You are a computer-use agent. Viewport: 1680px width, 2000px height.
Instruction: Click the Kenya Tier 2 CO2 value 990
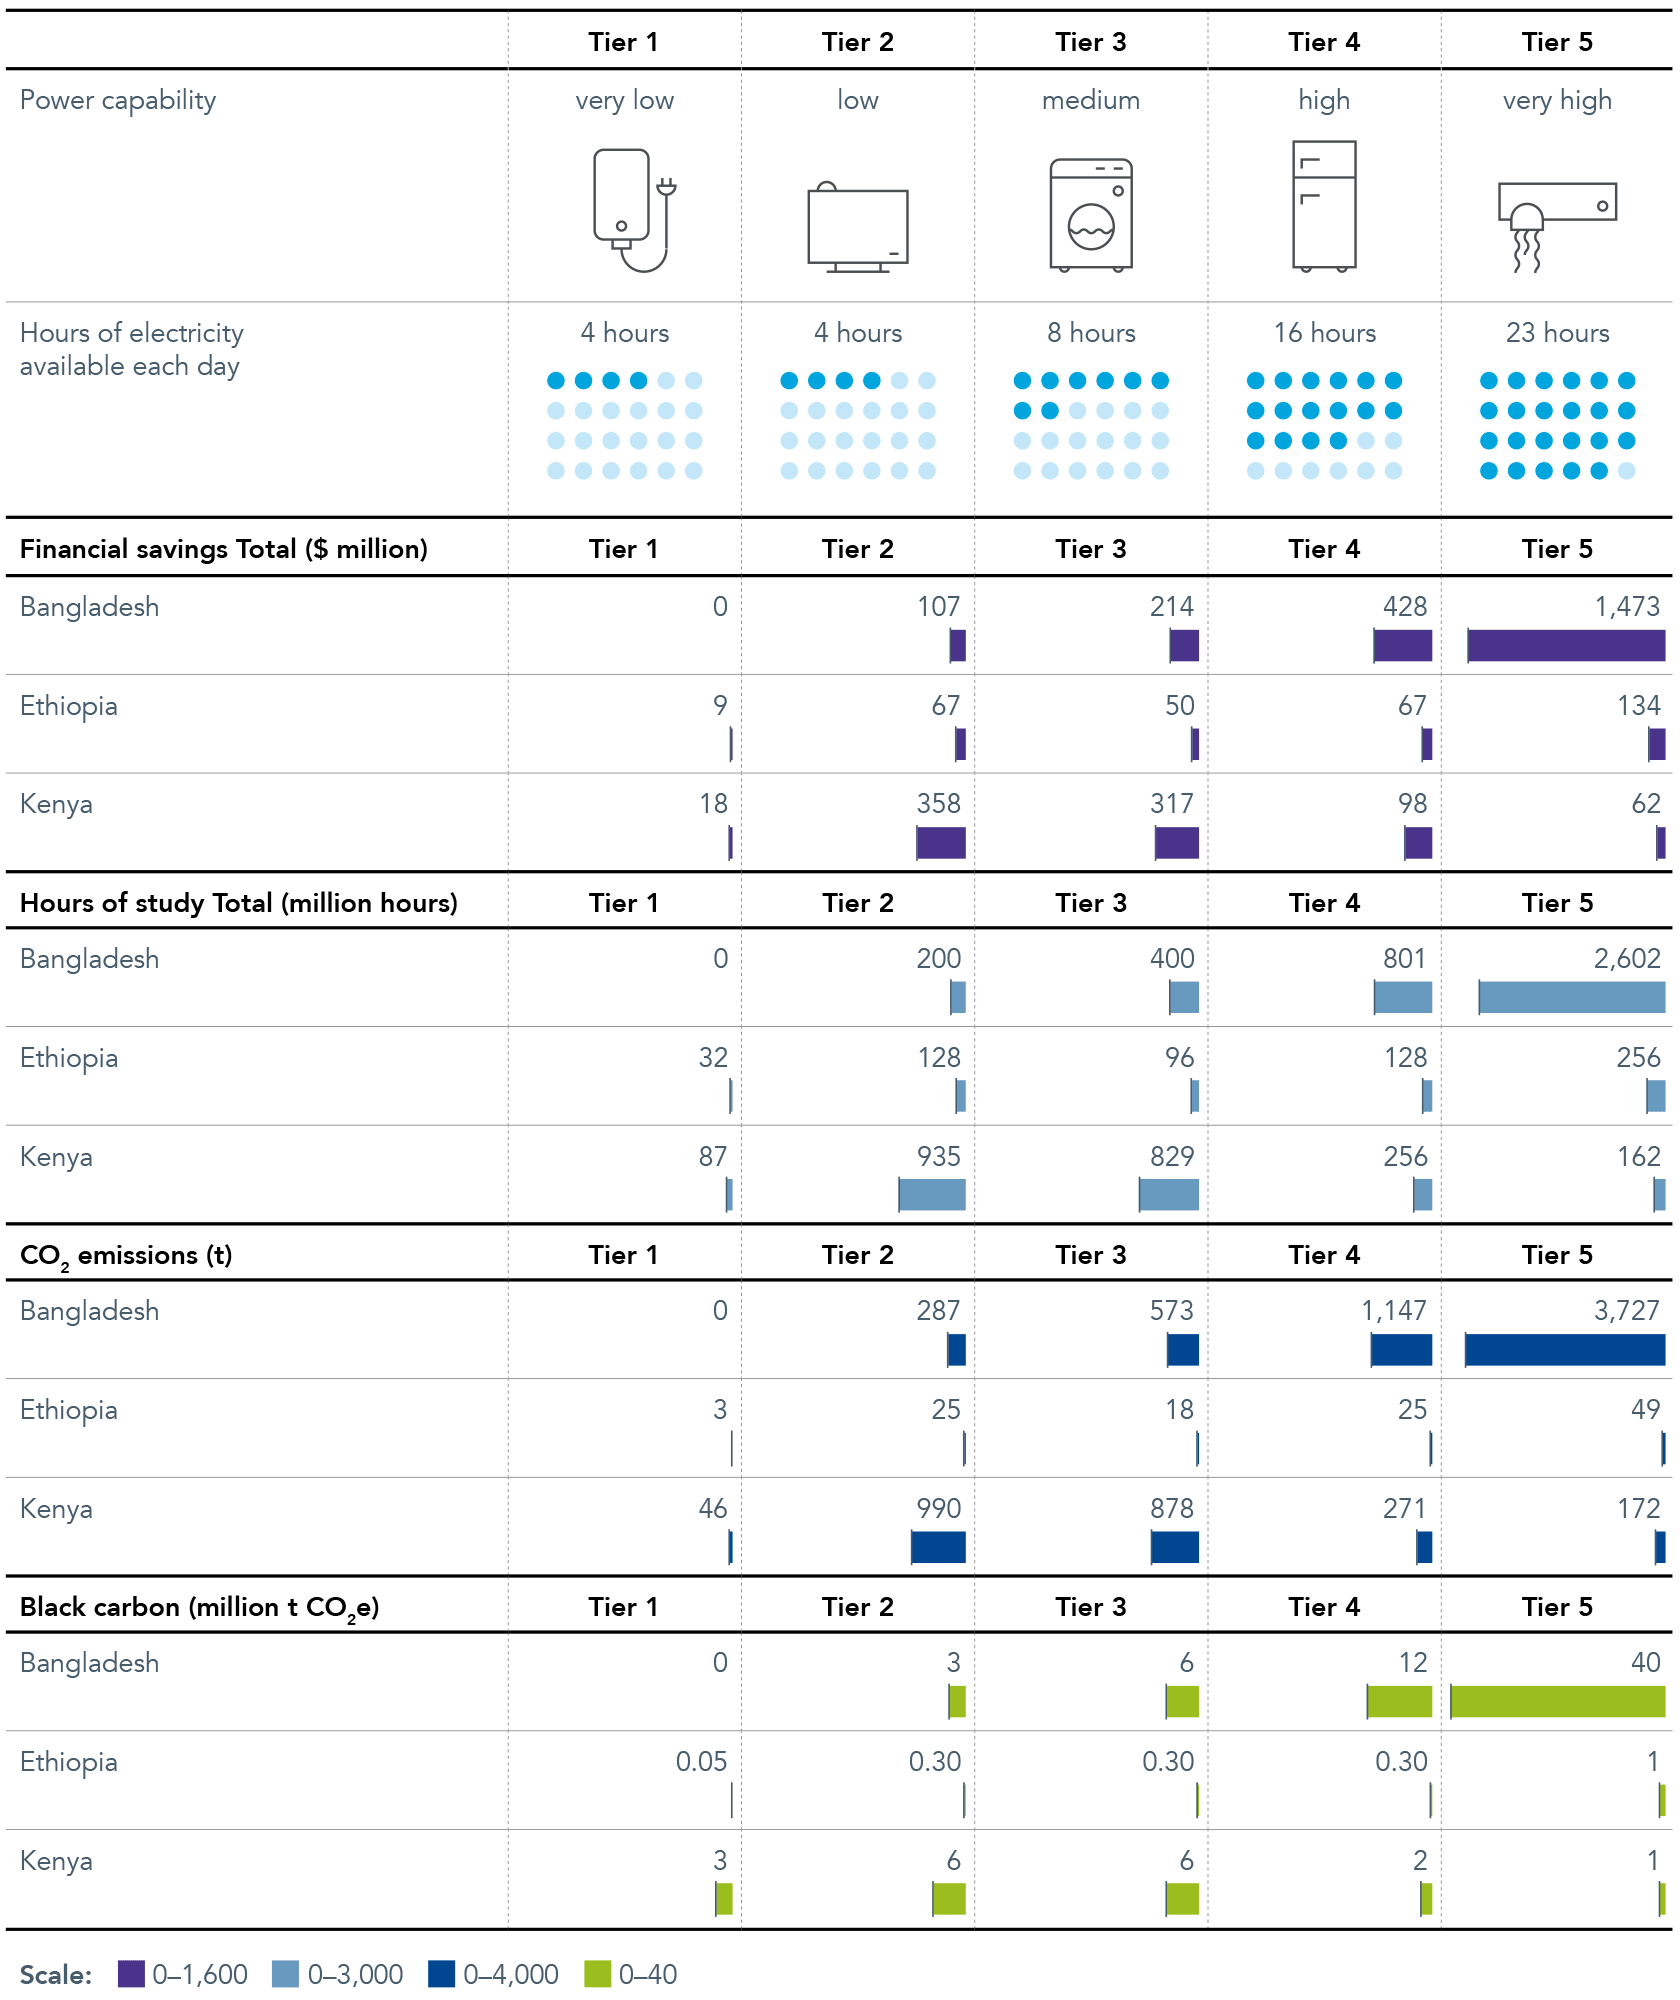tap(938, 1508)
